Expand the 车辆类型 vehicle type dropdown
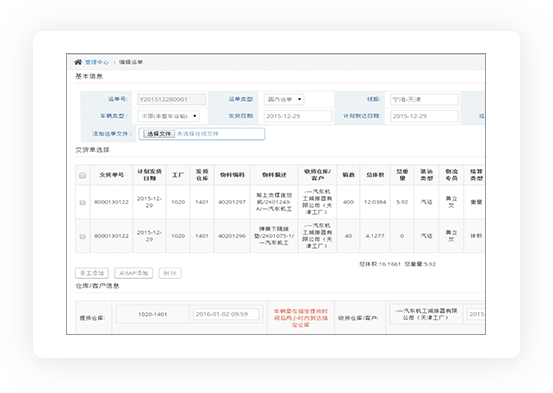 [x=168, y=116]
